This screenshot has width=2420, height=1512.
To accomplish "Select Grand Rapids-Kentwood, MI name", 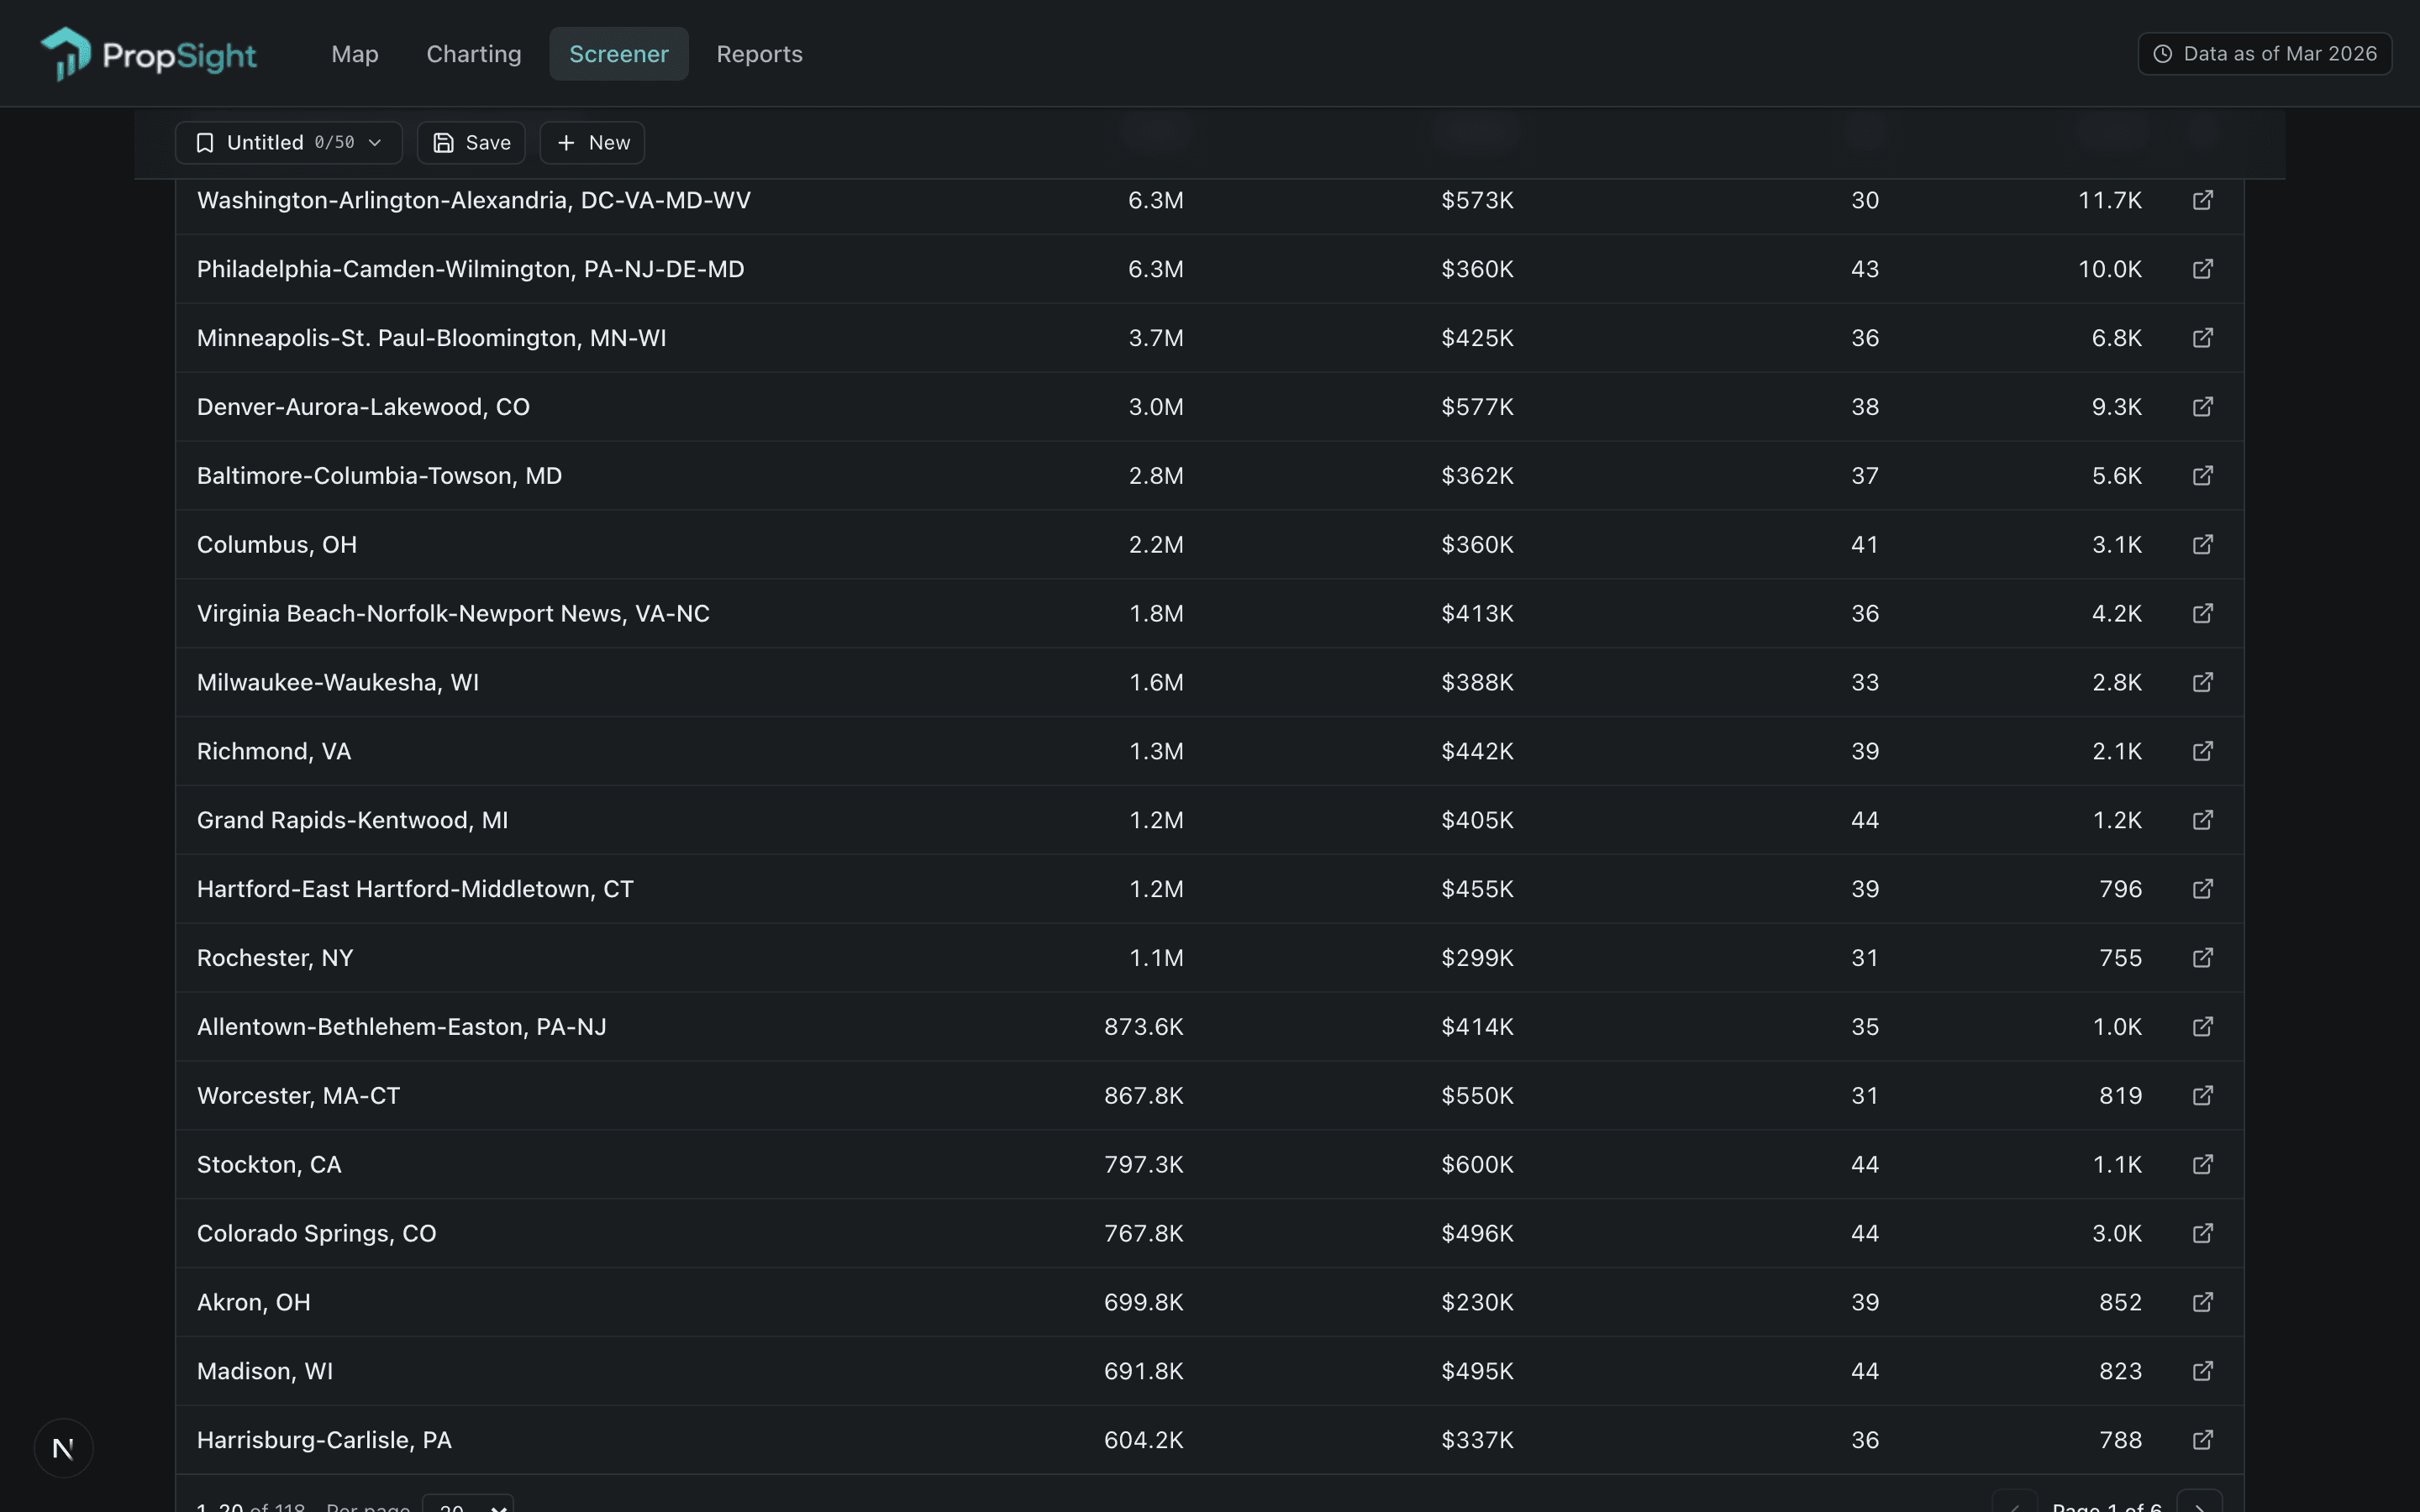I will click(x=352, y=820).
